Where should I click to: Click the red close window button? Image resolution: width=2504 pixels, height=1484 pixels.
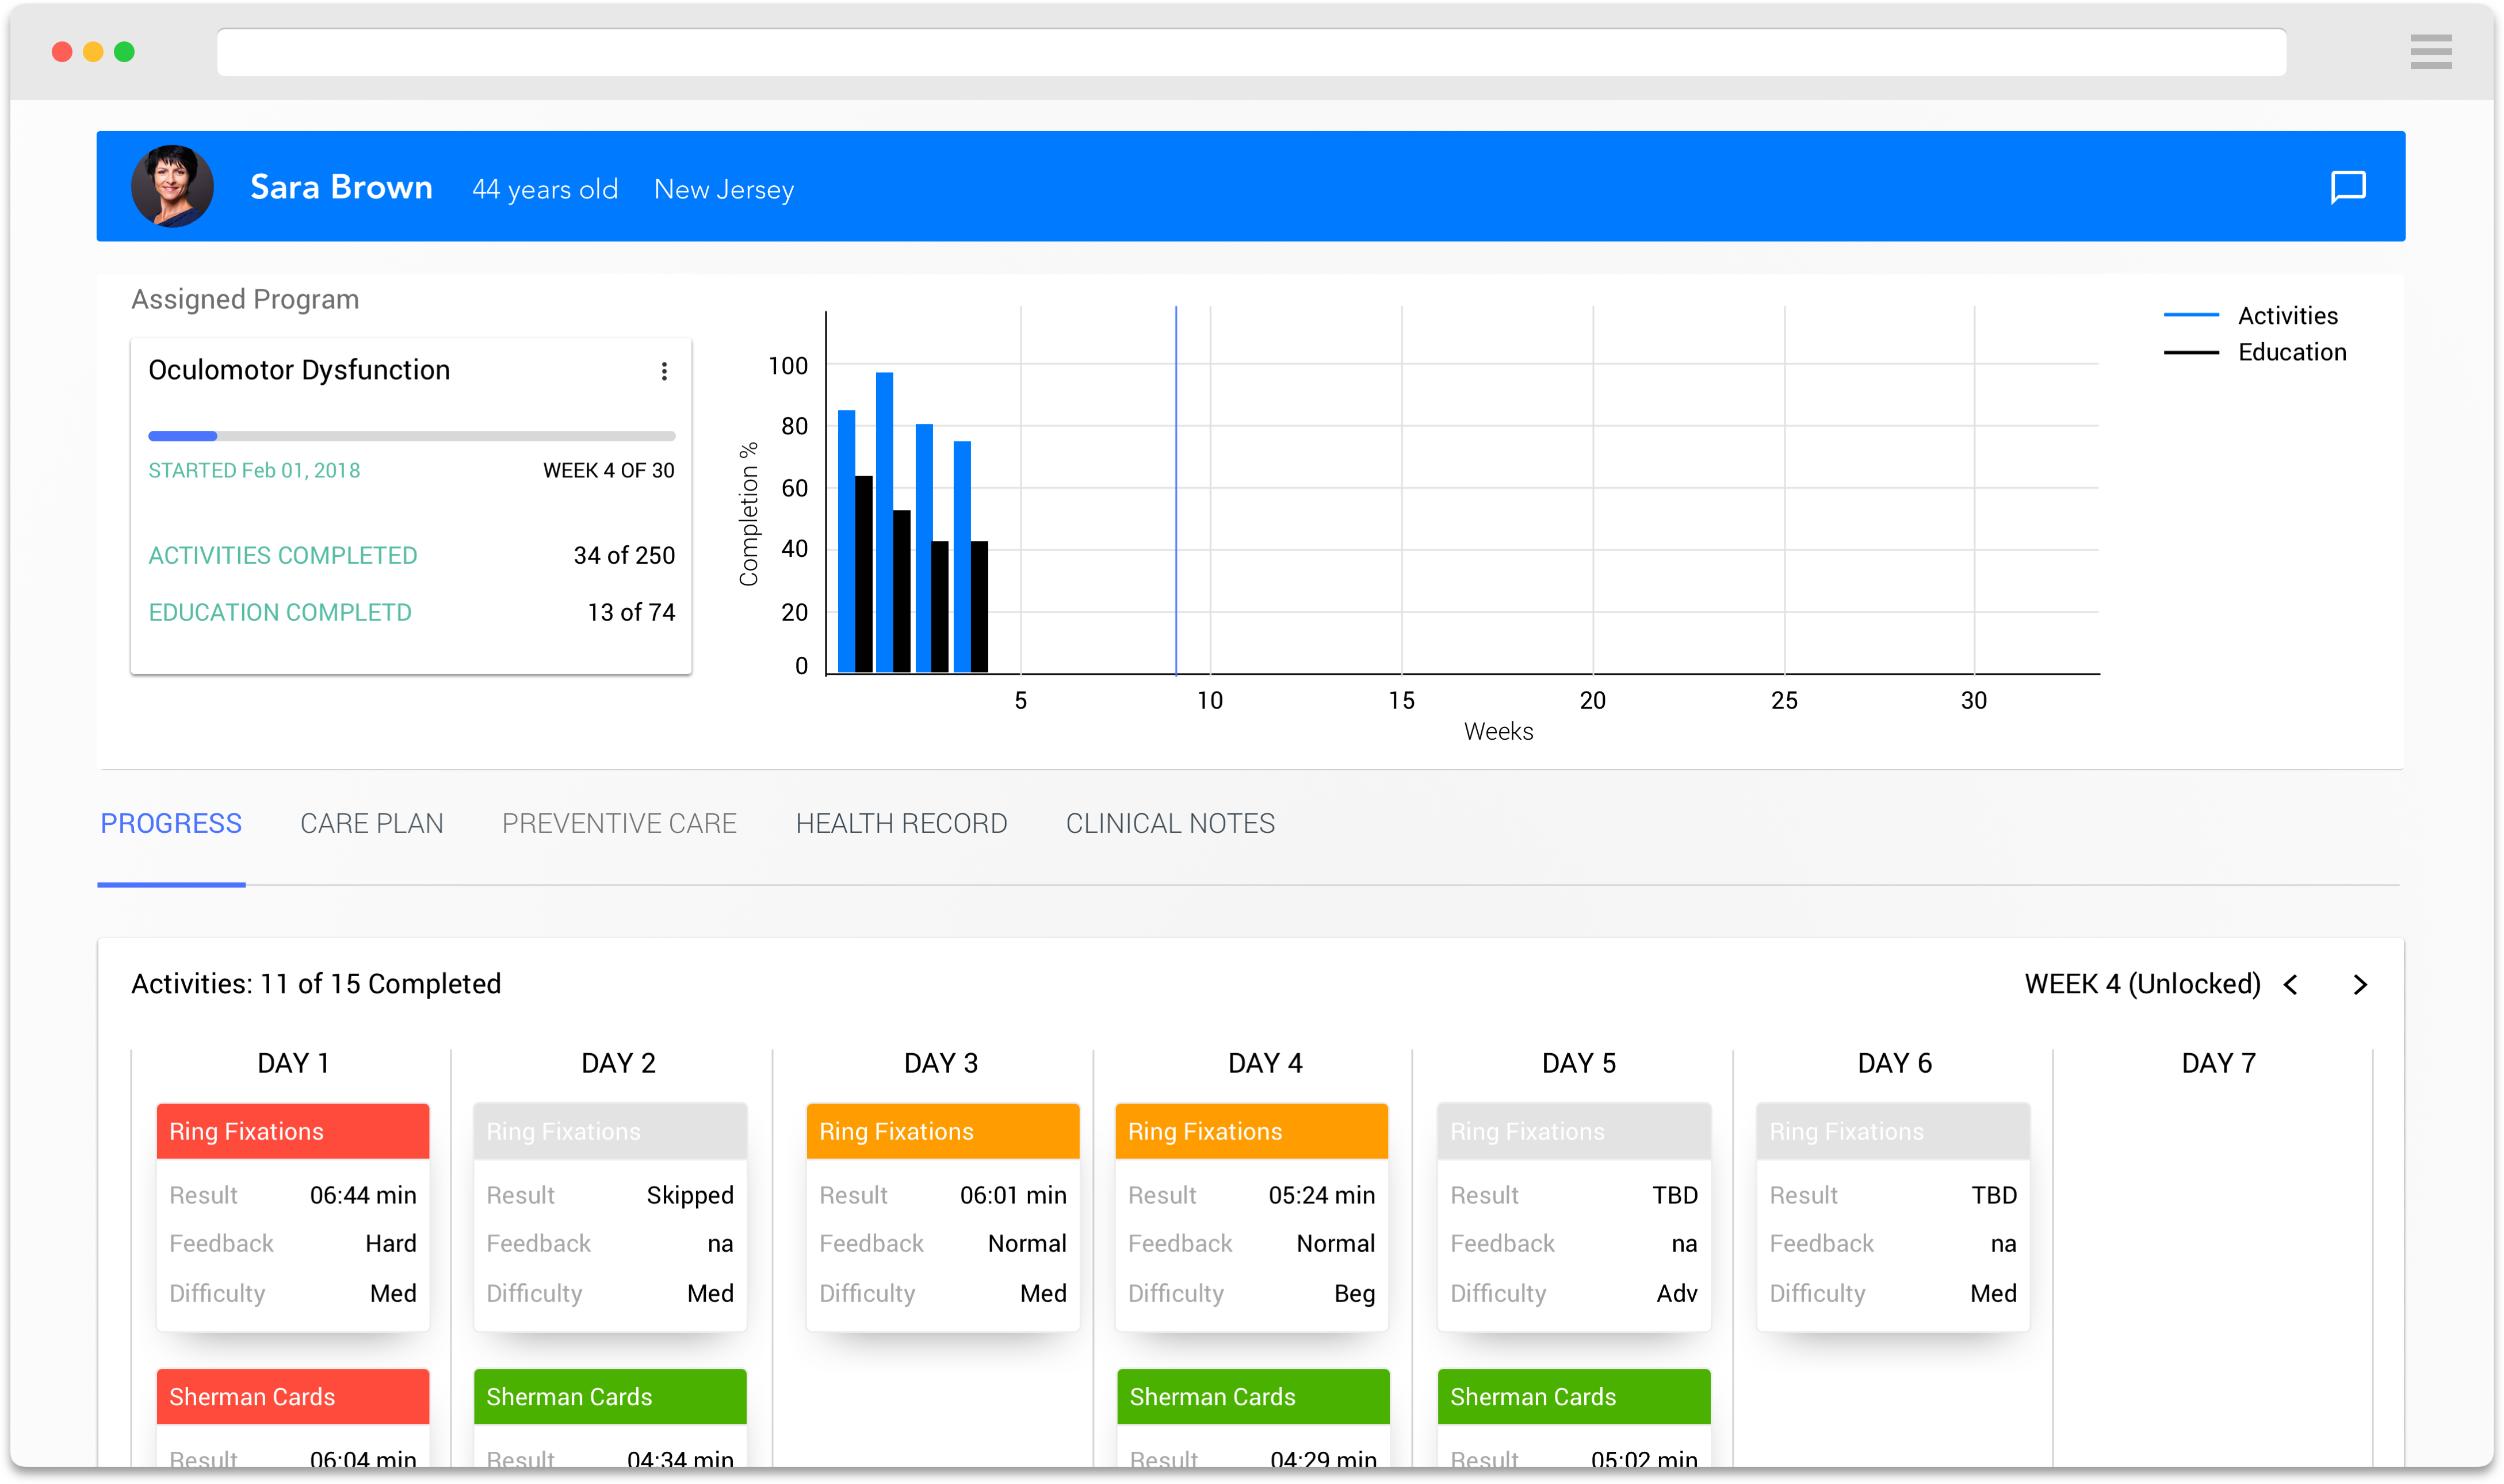click(62, 52)
